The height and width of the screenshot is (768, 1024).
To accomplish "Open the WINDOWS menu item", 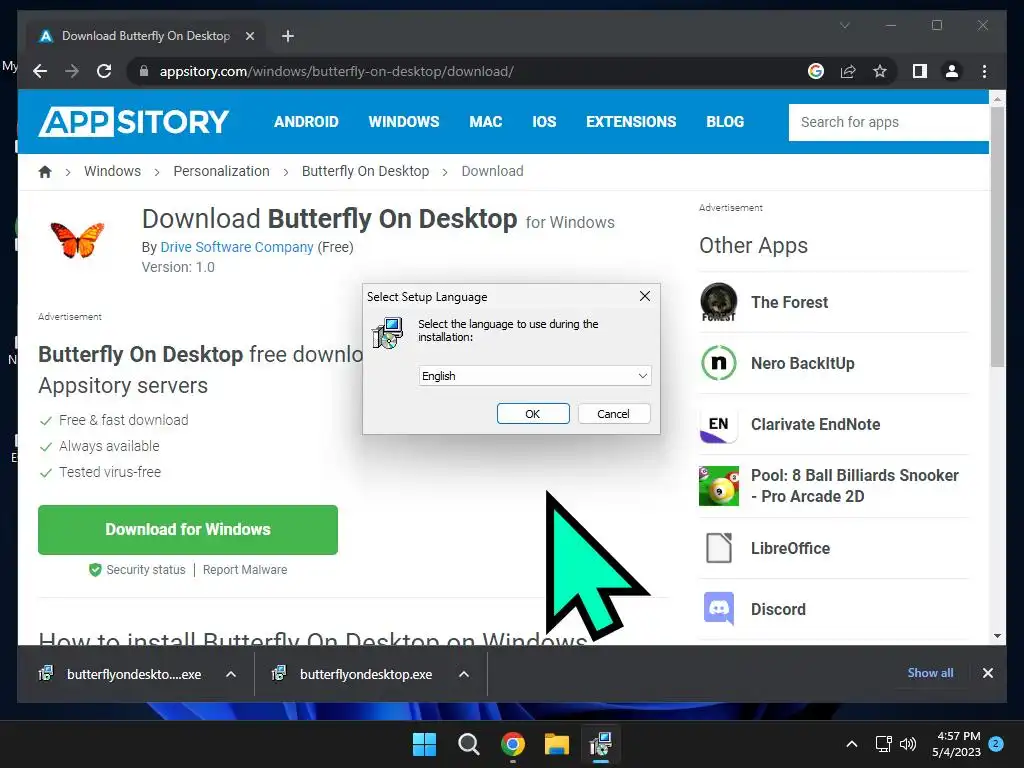I will tap(404, 121).
